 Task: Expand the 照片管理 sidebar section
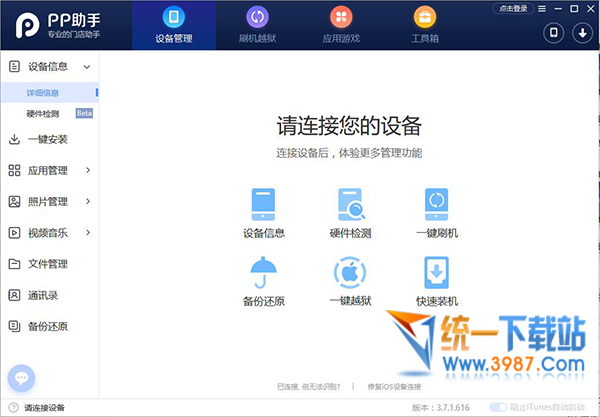(x=88, y=201)
